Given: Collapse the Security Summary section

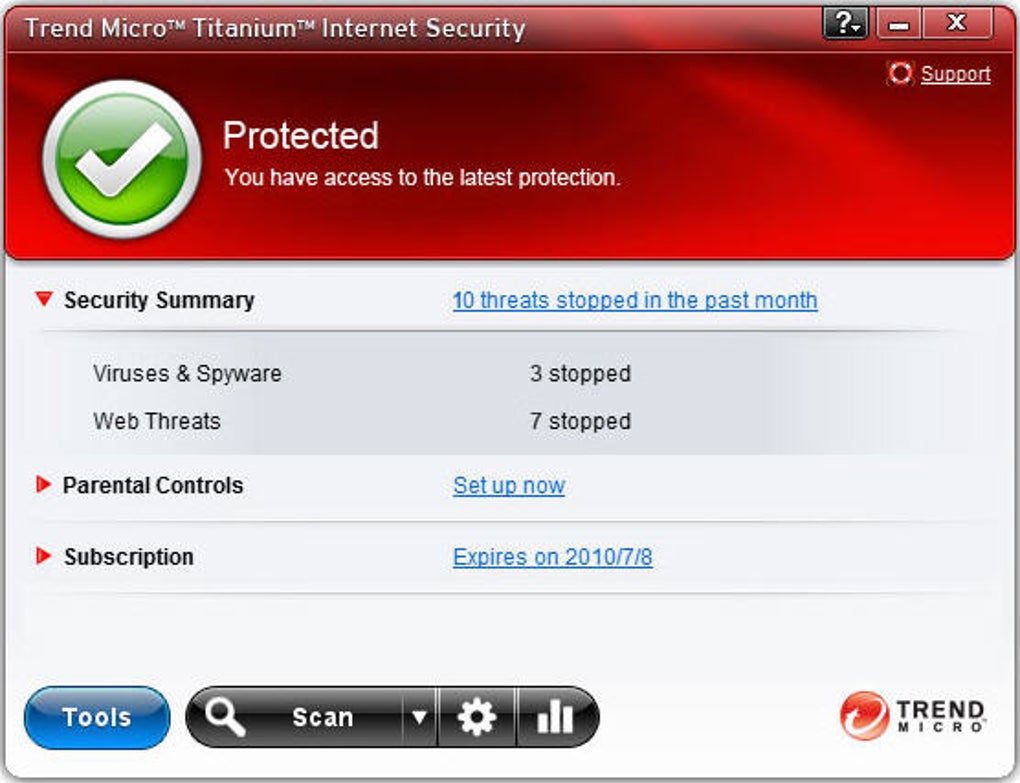Looking at the screenshot, I should pos(44,299).
